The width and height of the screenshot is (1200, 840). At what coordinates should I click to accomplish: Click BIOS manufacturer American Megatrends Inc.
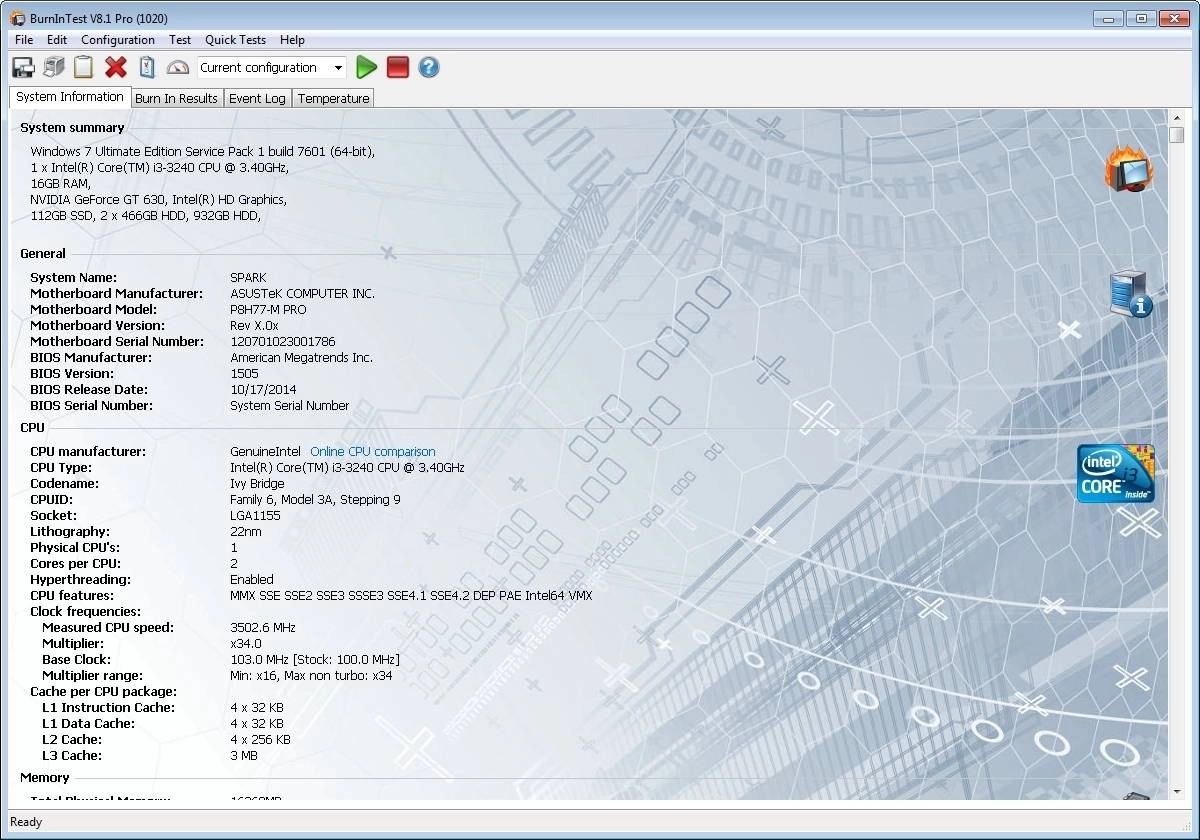tap(301, 358)
